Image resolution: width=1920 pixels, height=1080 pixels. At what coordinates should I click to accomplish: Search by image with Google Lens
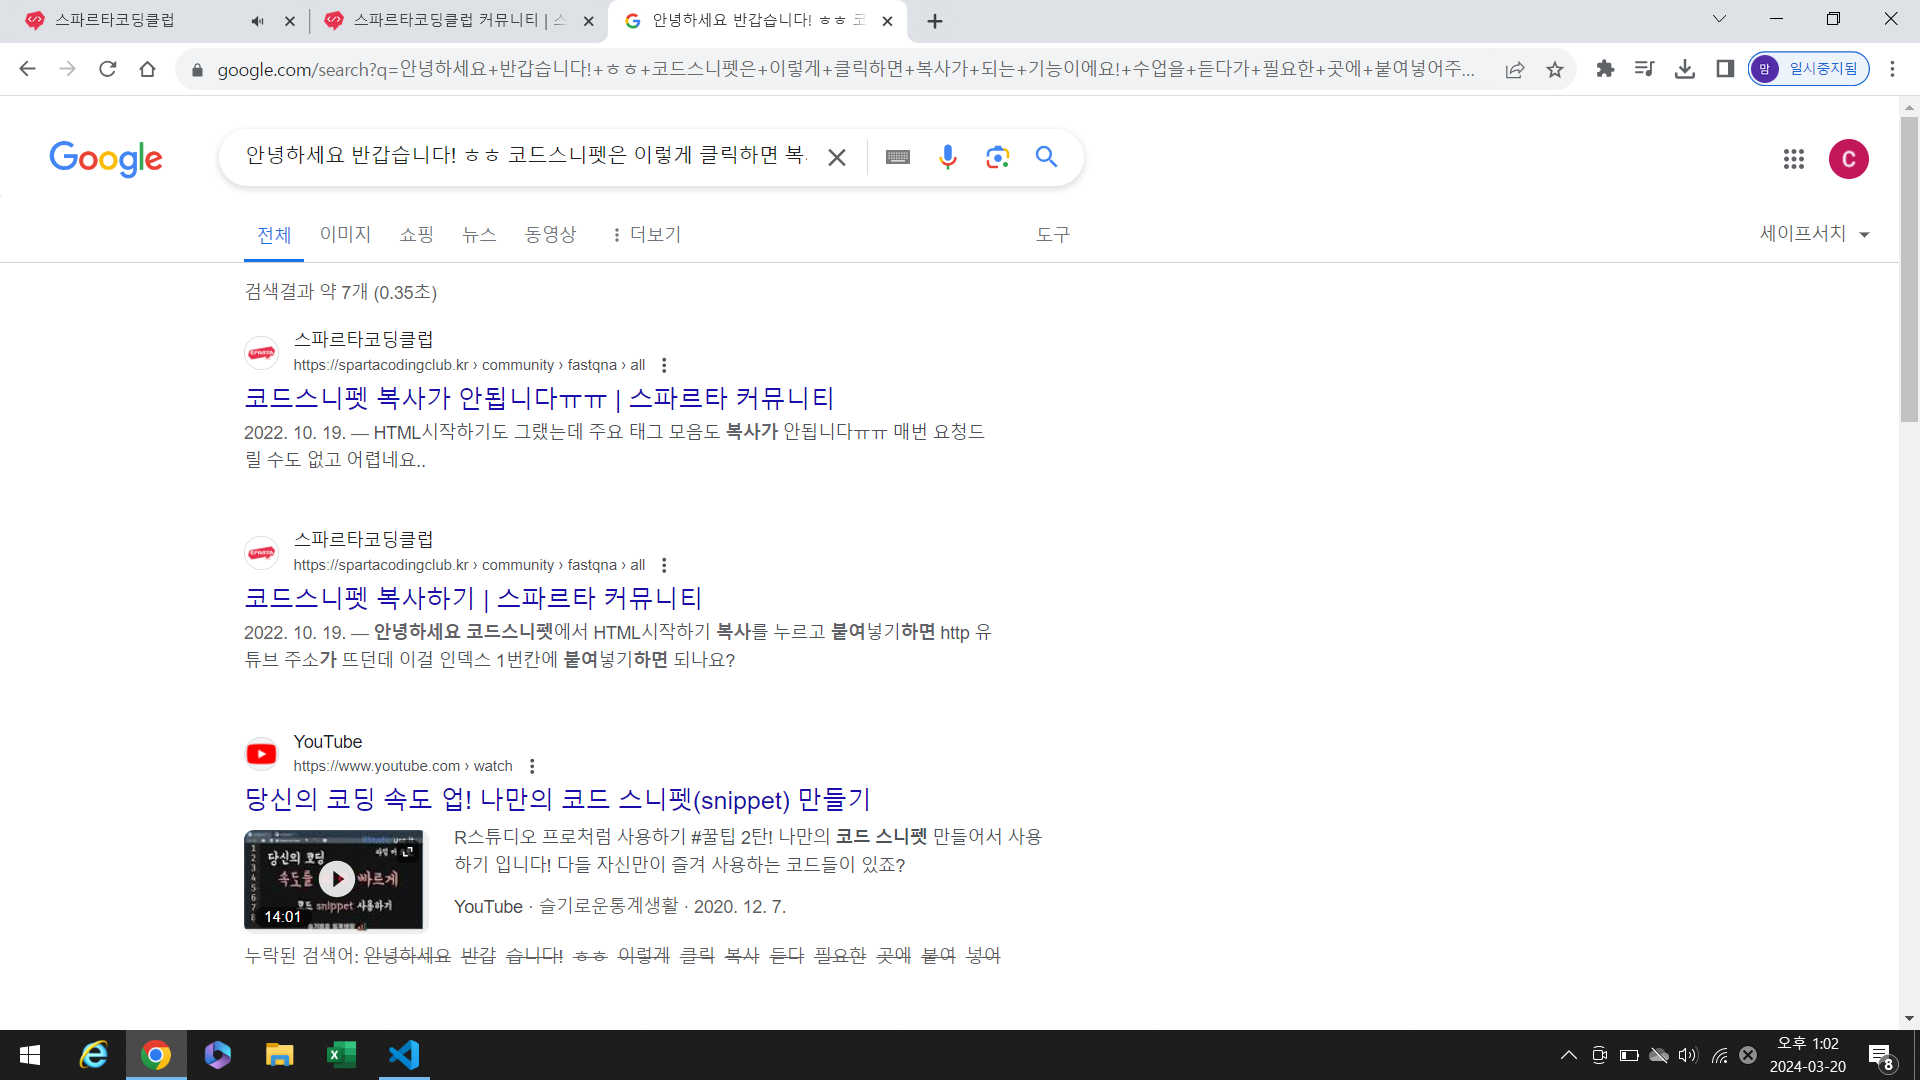click(x=997, y=157)
